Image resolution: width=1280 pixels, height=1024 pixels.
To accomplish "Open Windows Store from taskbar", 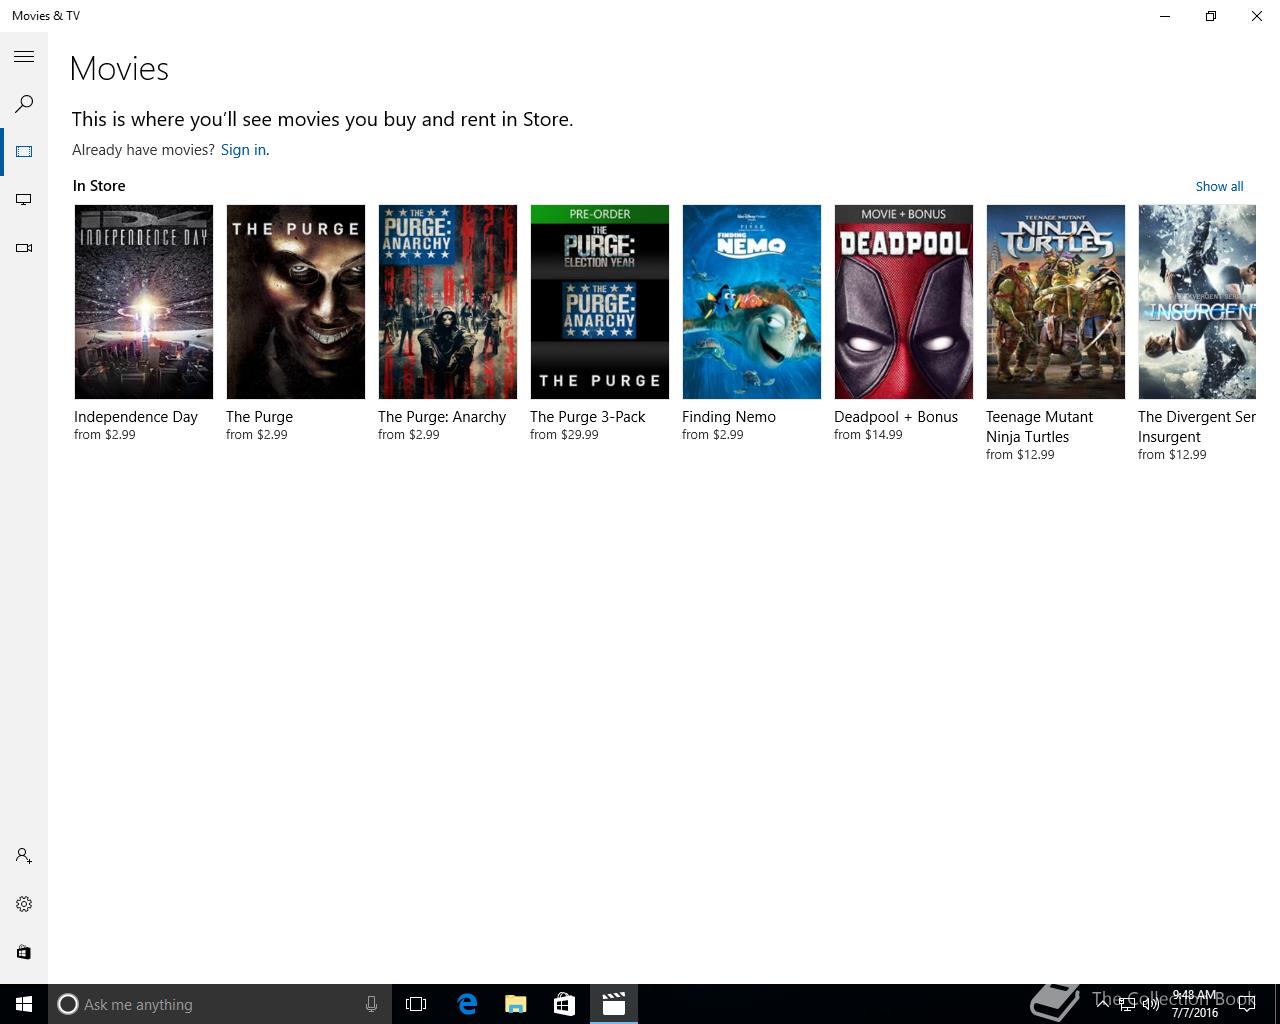I will click(564, 1004).
